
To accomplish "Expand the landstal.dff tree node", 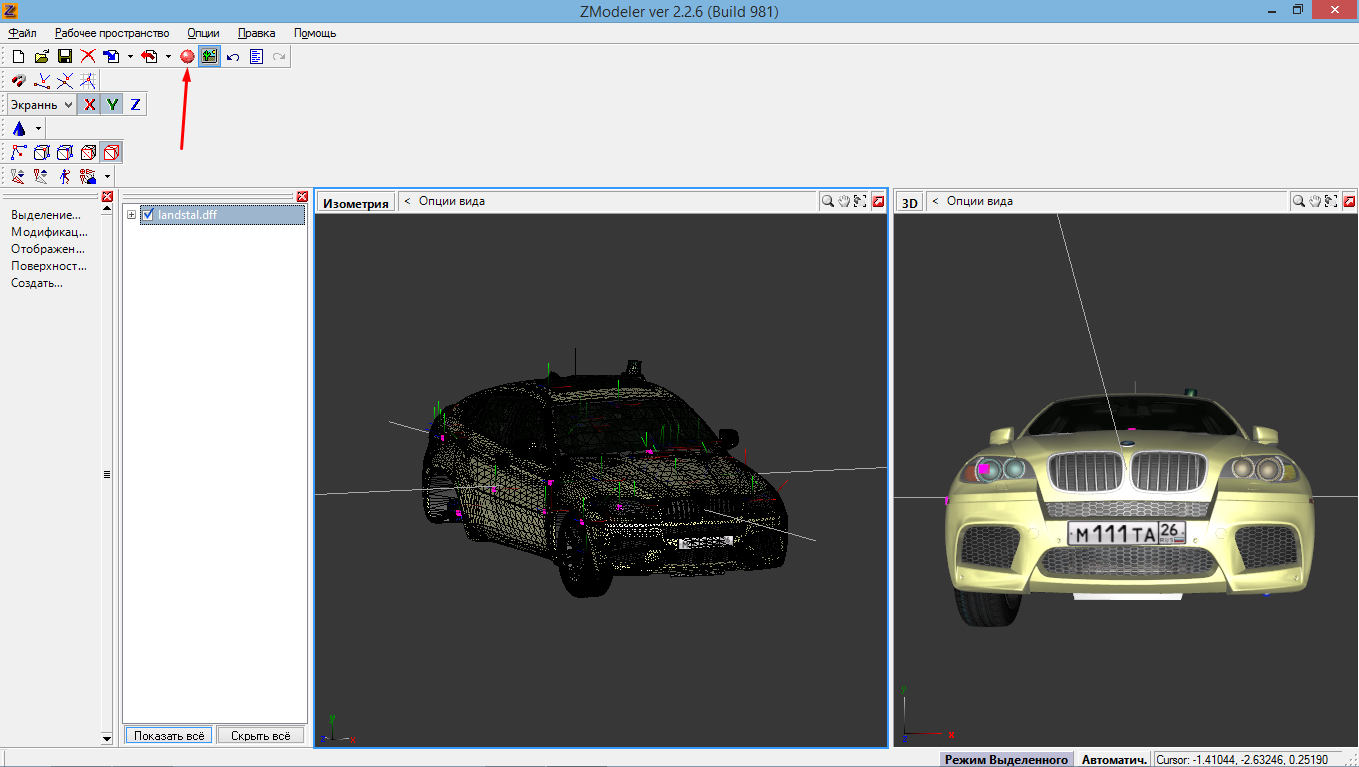I will point(132,215).
